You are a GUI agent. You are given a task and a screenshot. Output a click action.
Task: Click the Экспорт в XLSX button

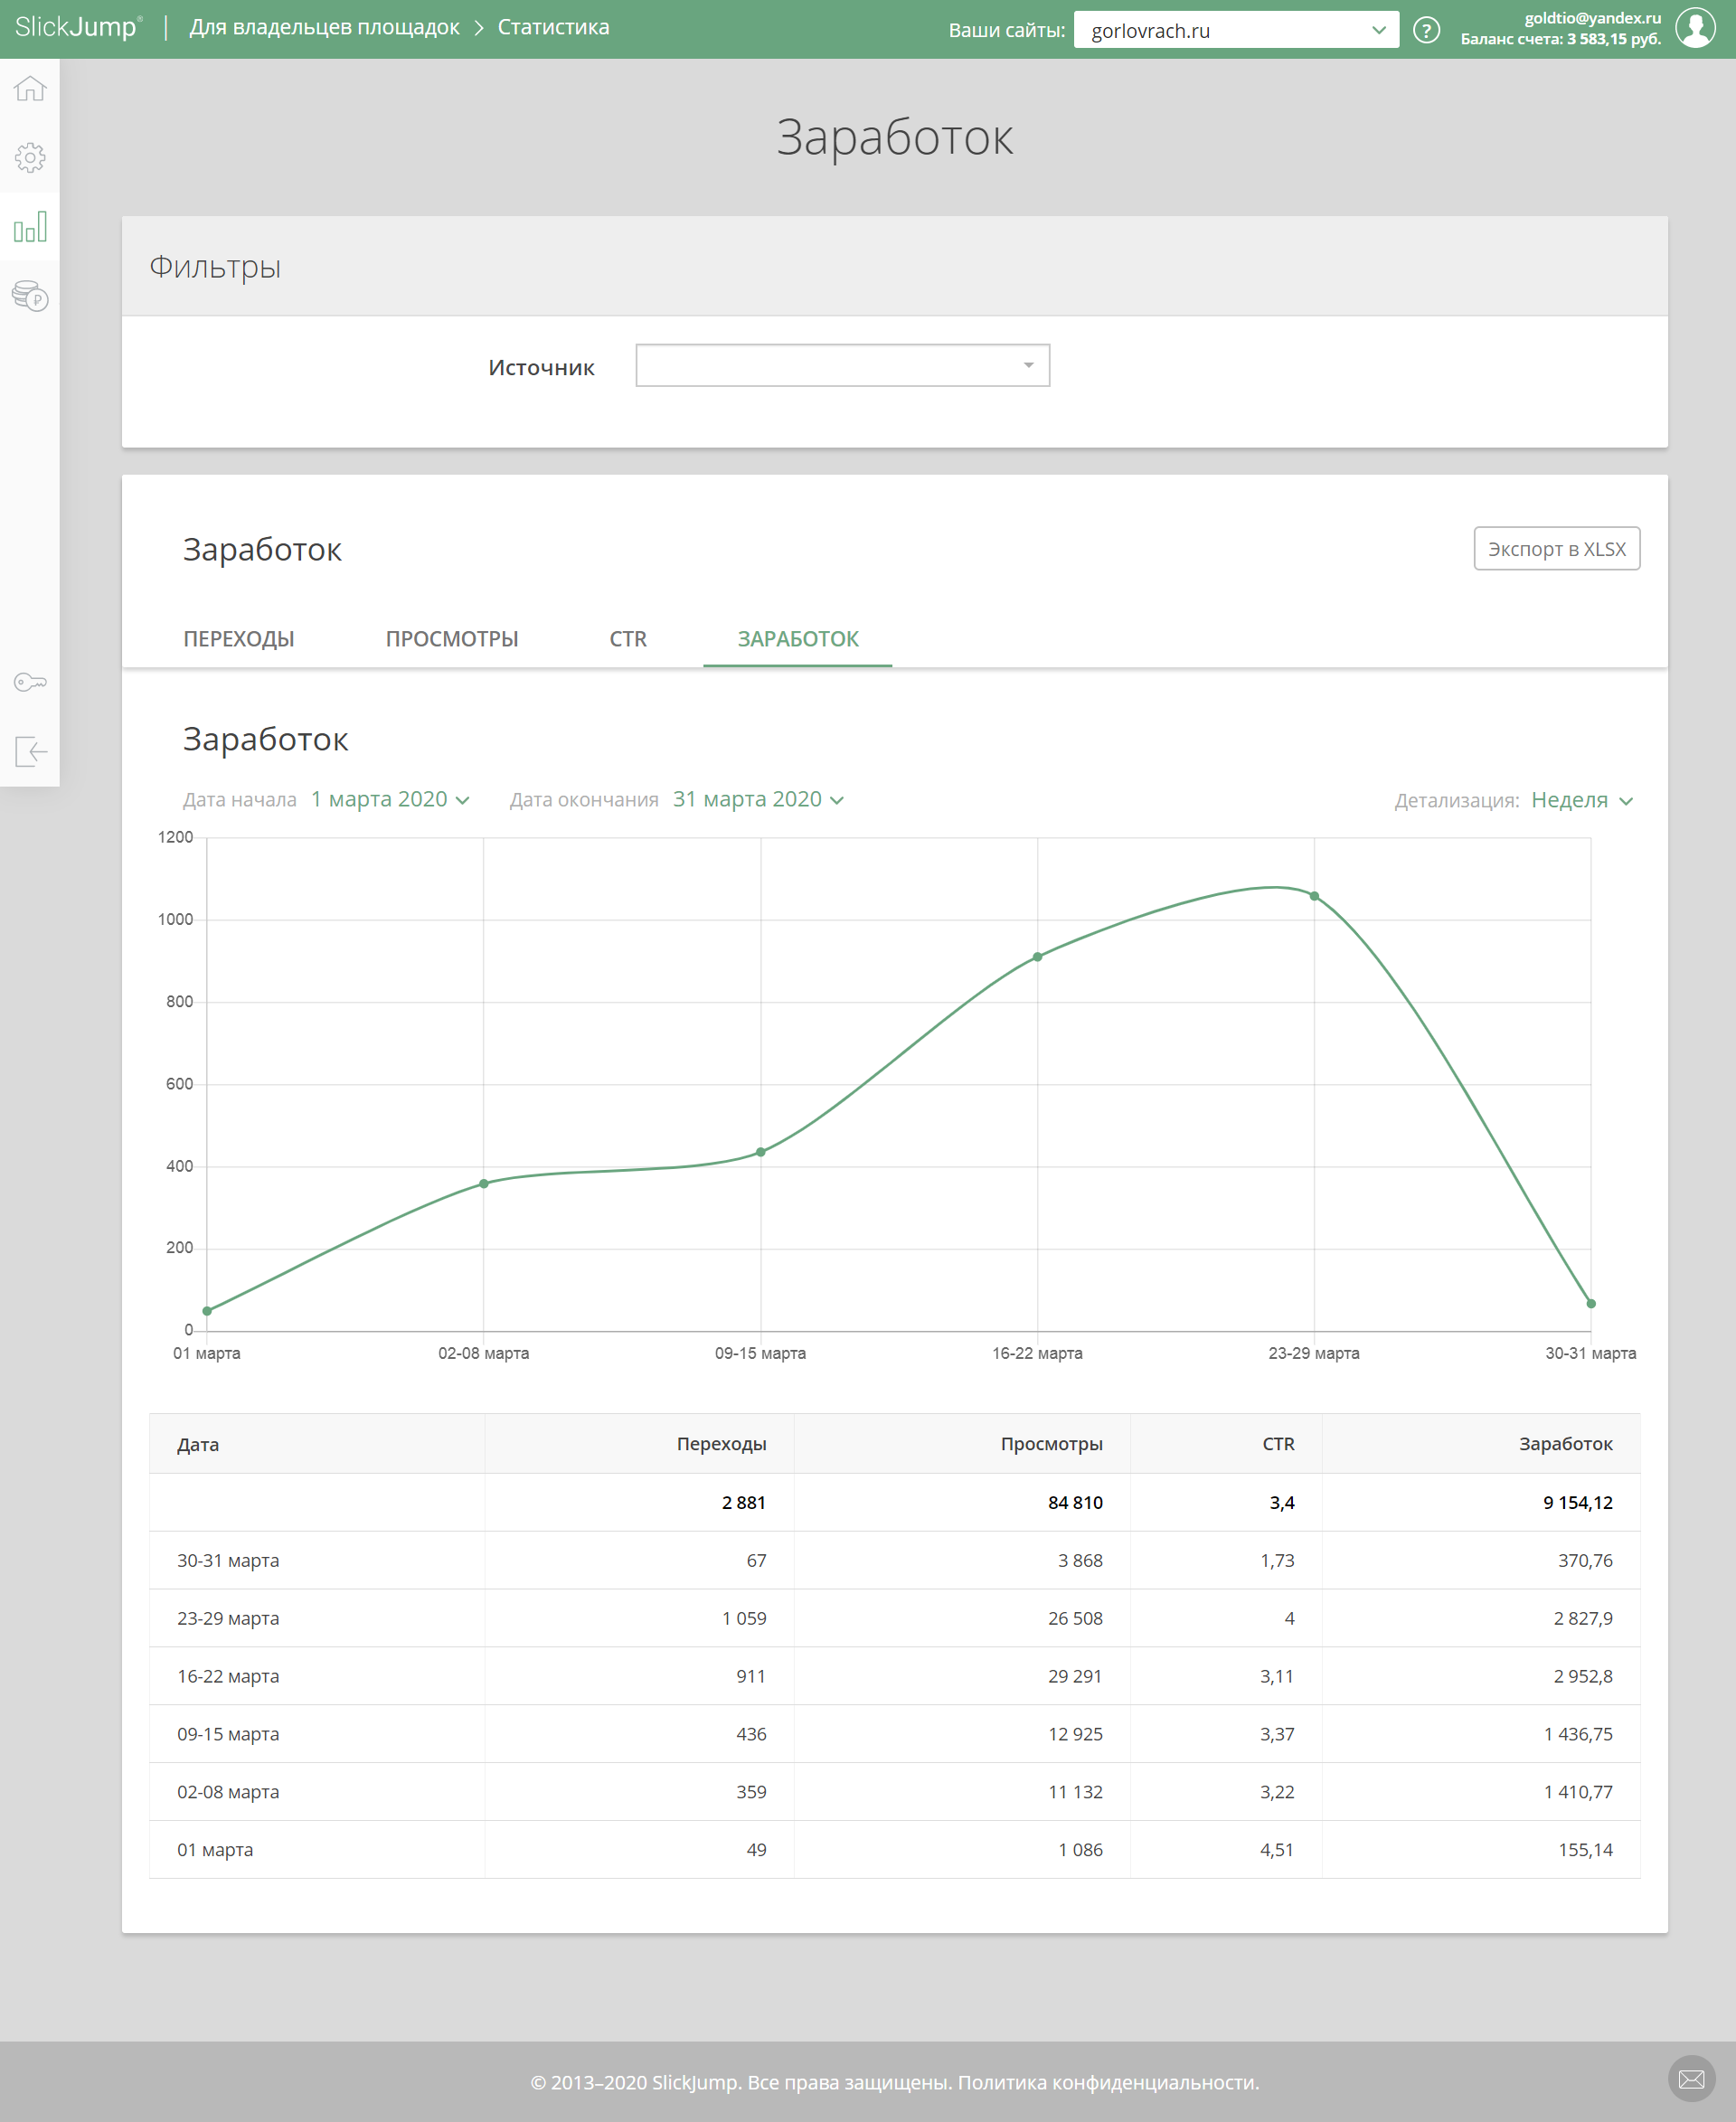(1557, 549)
